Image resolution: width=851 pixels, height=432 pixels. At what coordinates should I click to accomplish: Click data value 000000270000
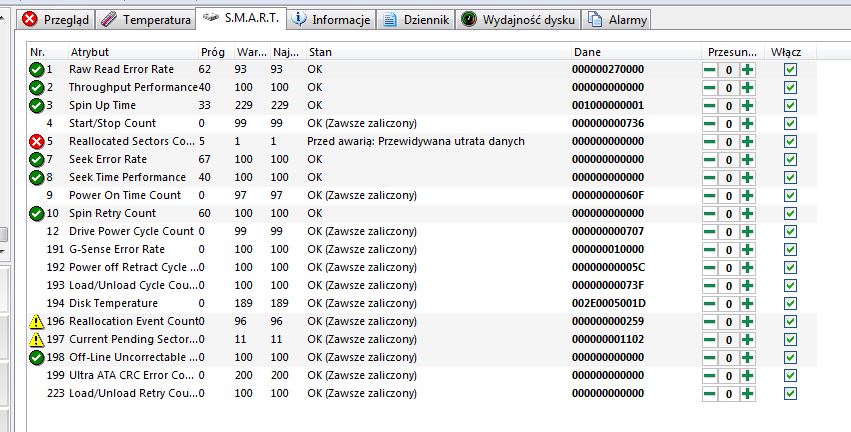608,69
